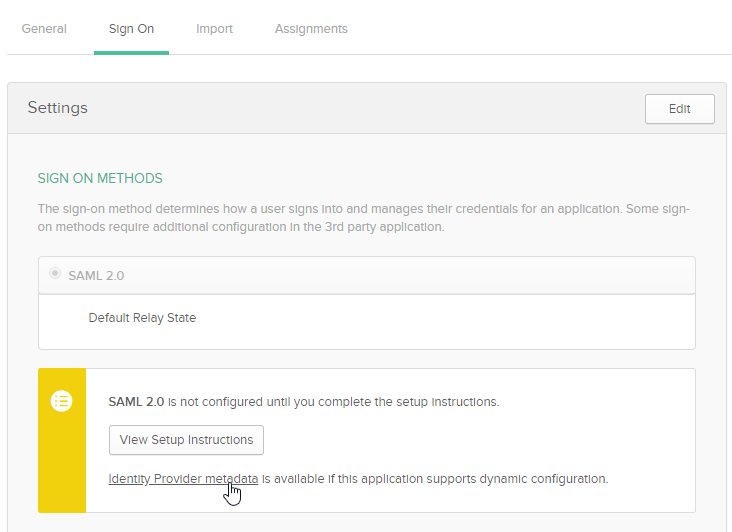
Task: Click the Default Relay State label
Action: point(142,318)
